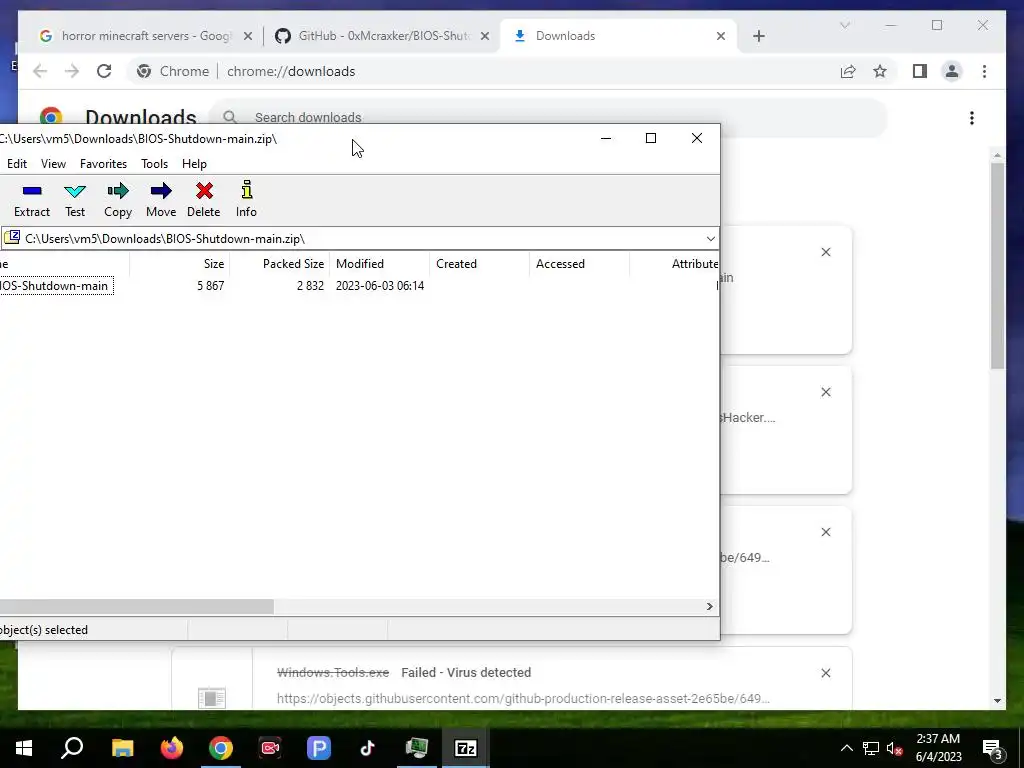This screenshot has width=1024, height=768.
Task: Sort by Modified column header
Action: [x=379, y=264]
